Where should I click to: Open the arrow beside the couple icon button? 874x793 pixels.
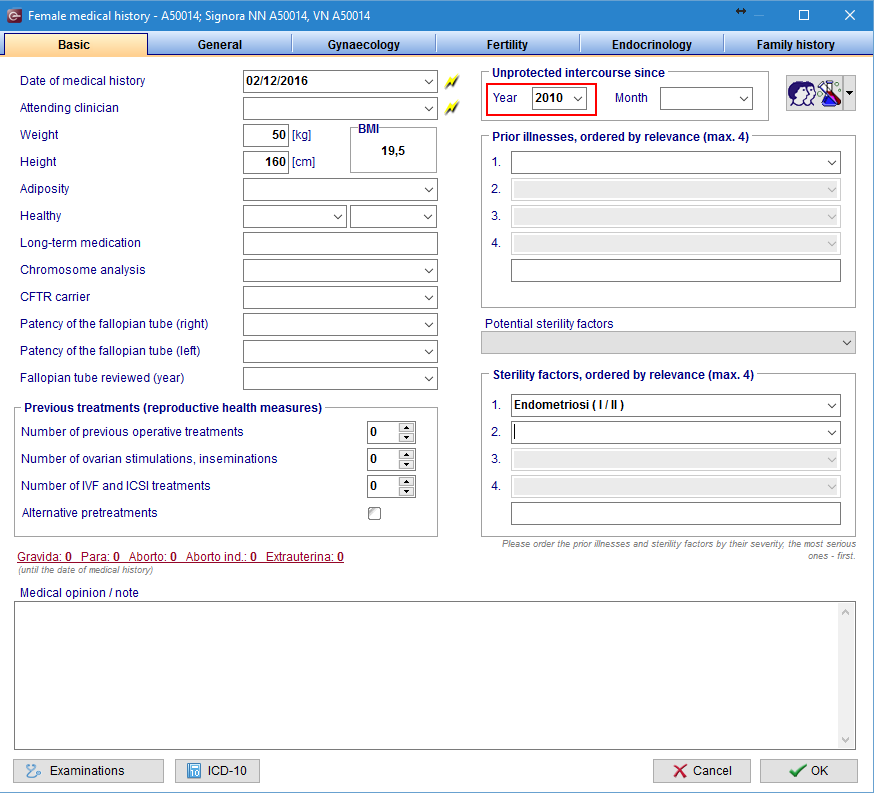click(x=849, y=93)
